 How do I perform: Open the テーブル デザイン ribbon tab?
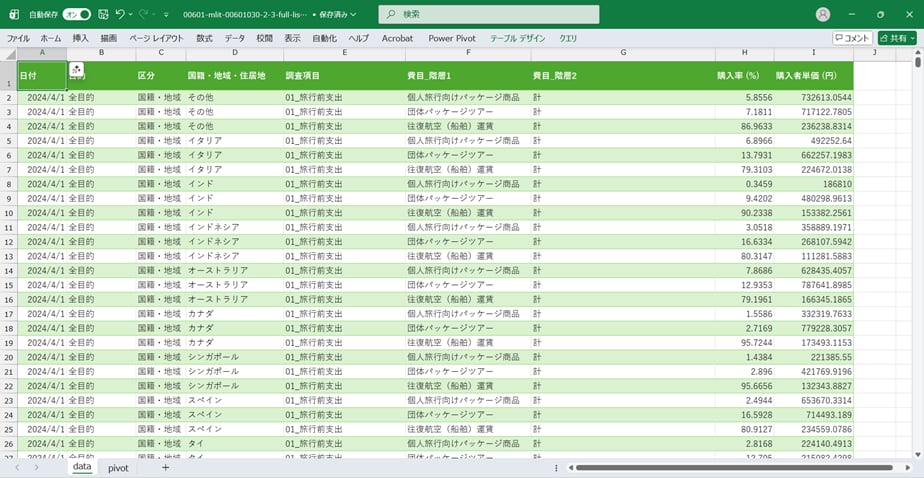pos(517,38)
